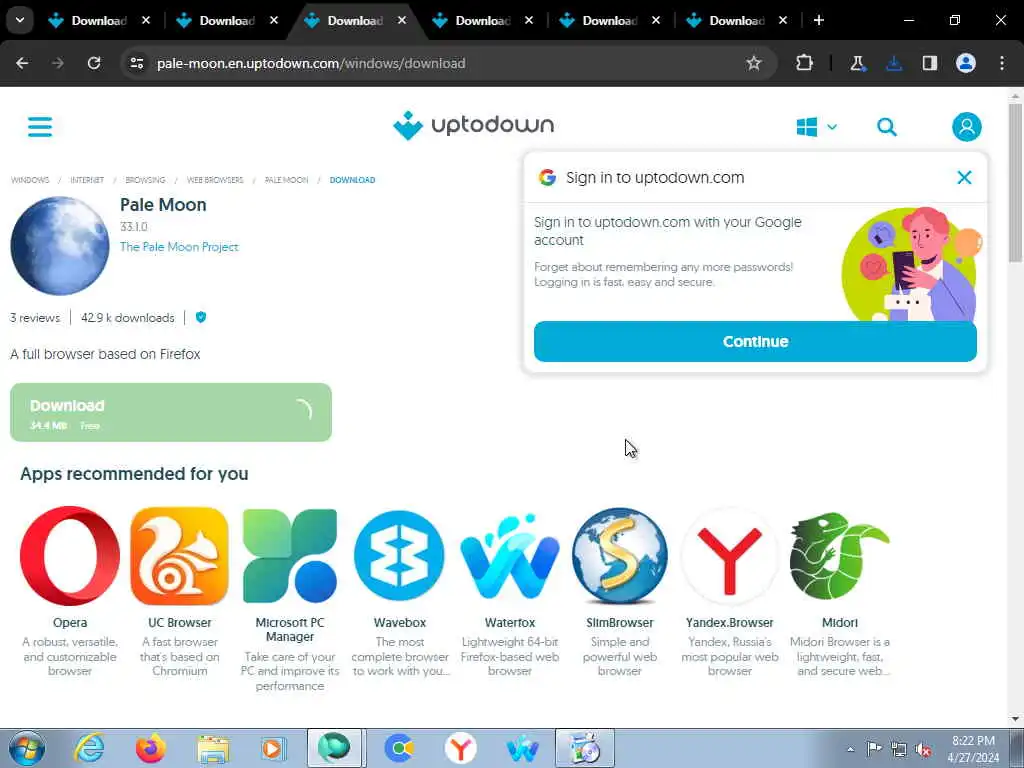Open the Windows Start button
Image resolution: width=1024 pixels, height=768 pixels.
(27, 748)
